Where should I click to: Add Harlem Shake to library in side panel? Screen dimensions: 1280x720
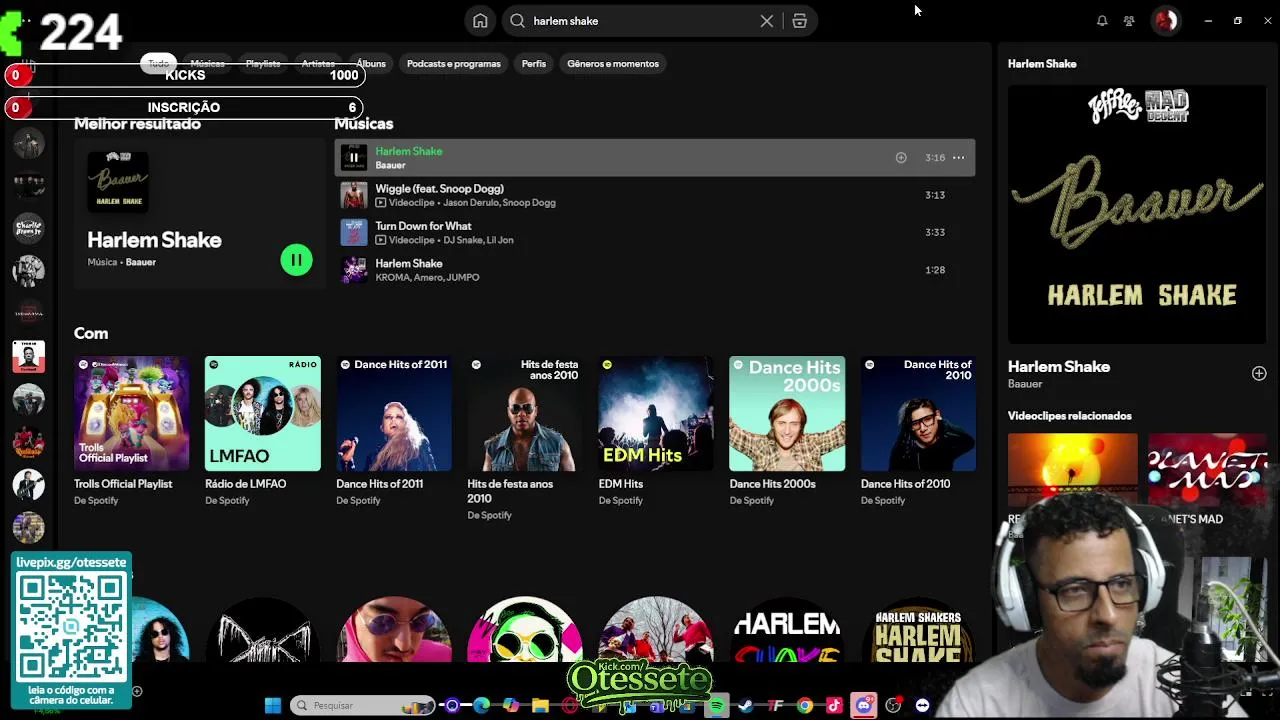[x=1259, y=373]
